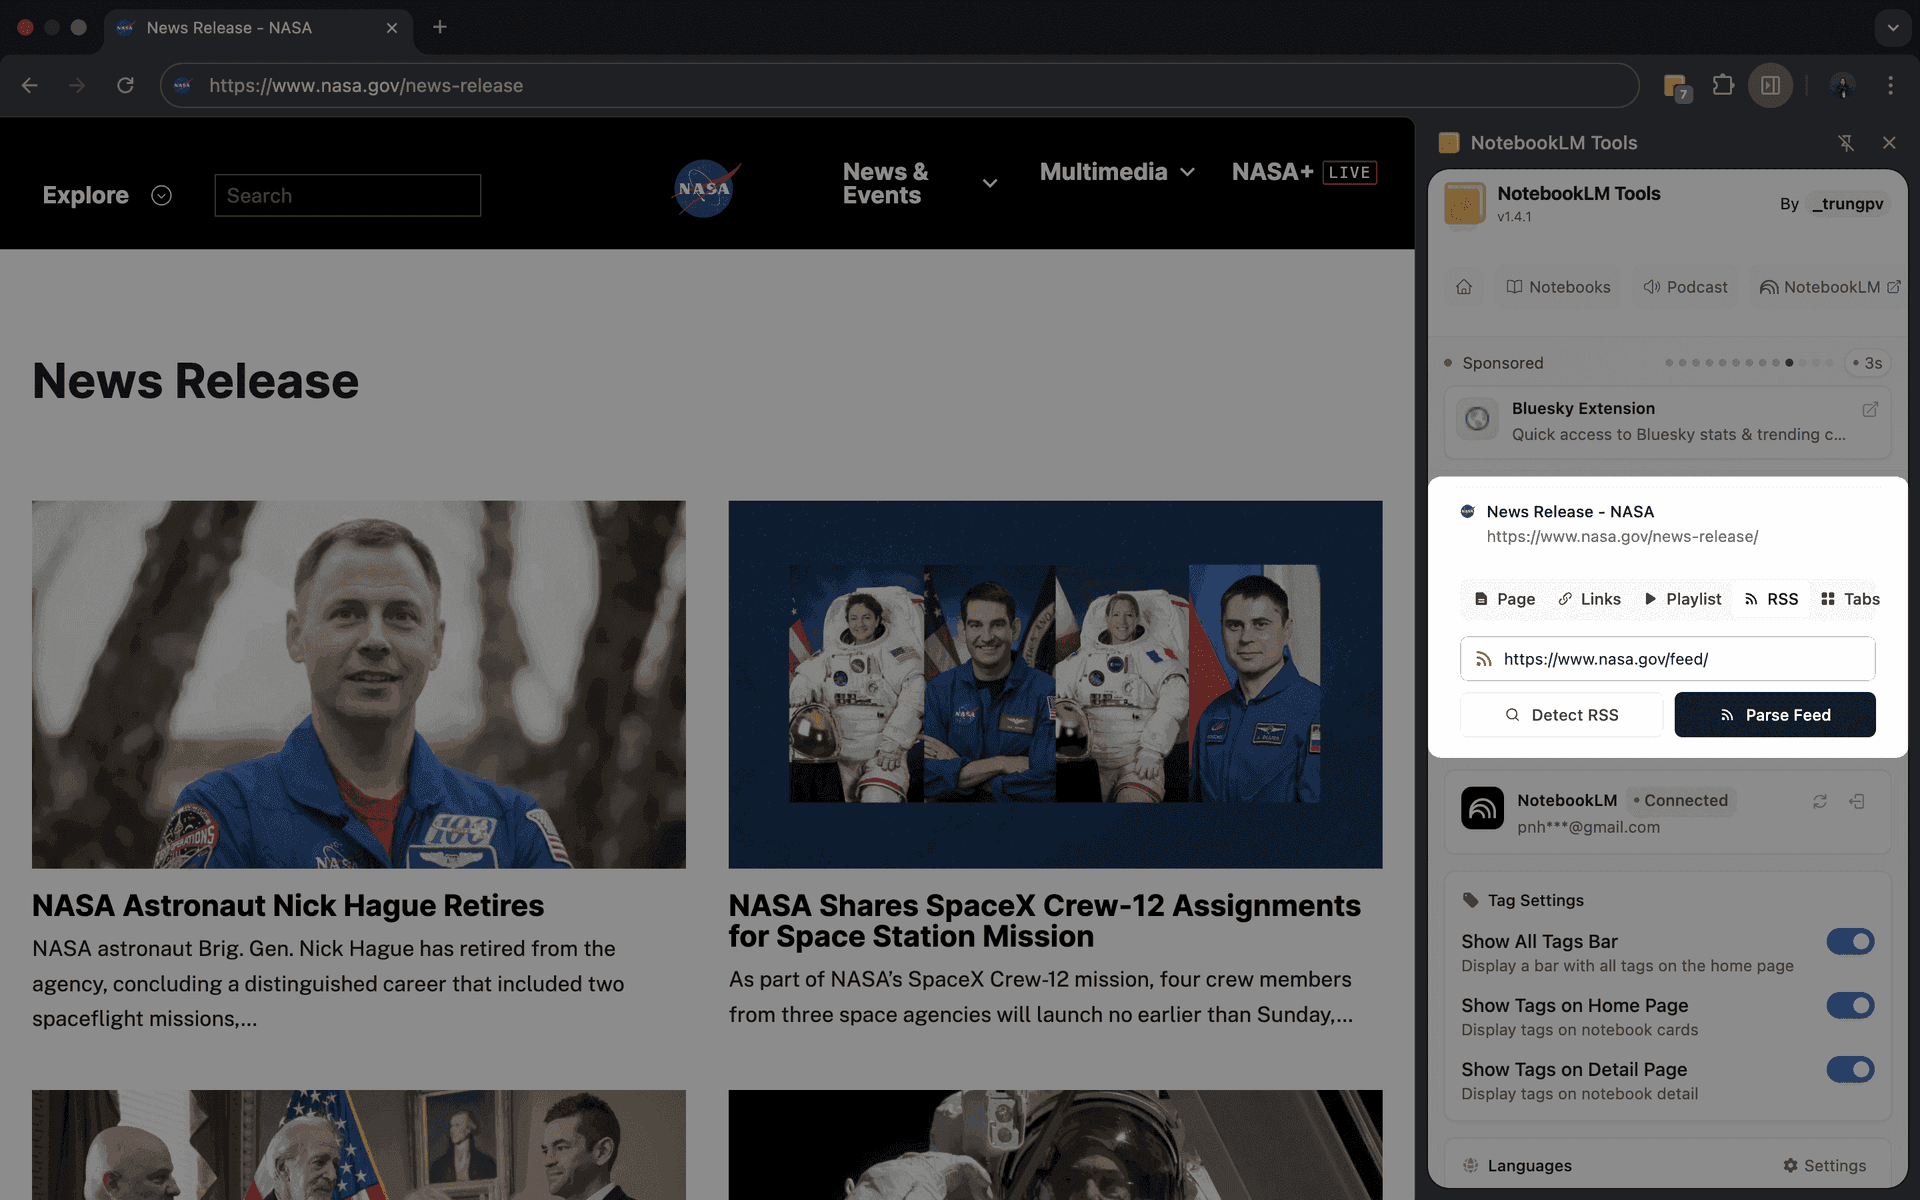The height and width of the screenshot is (1200, 1920).
Task: Switch to the RSS tab in extension panel
Action: [x=1771, y=598]
